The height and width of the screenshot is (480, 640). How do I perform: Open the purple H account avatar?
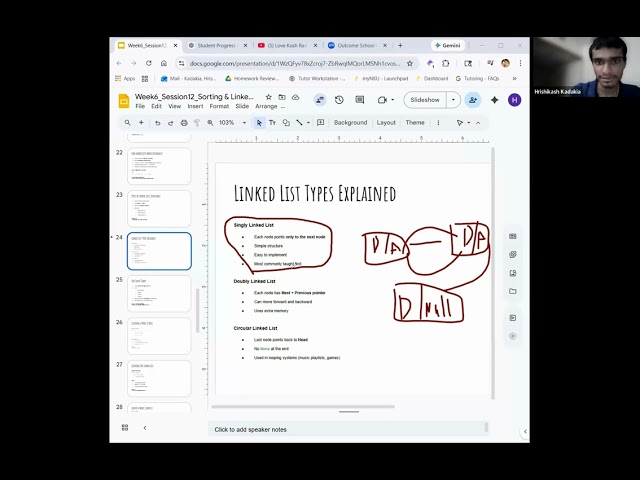click(515, 100)
